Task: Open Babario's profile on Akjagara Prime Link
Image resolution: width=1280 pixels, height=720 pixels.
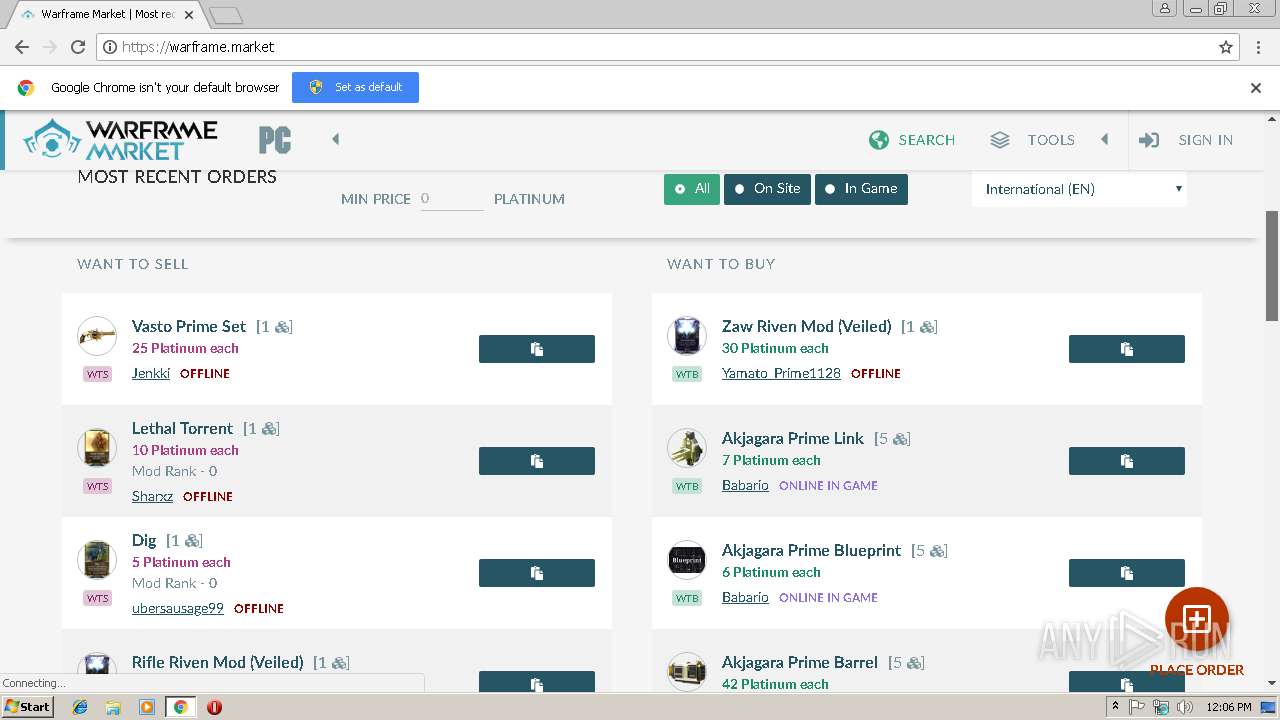Action: click(x=745, y=485)
